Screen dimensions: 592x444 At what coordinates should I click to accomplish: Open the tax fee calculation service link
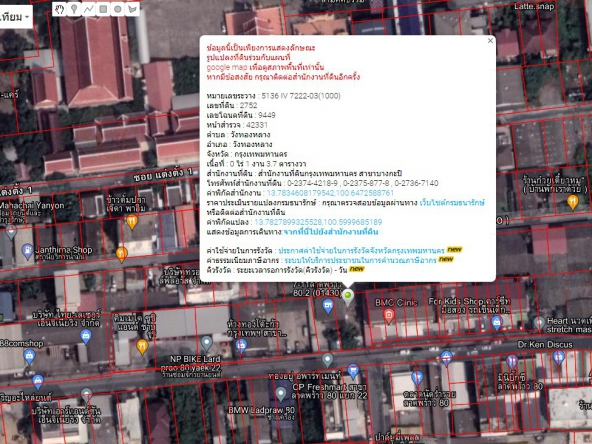point(360,260)
